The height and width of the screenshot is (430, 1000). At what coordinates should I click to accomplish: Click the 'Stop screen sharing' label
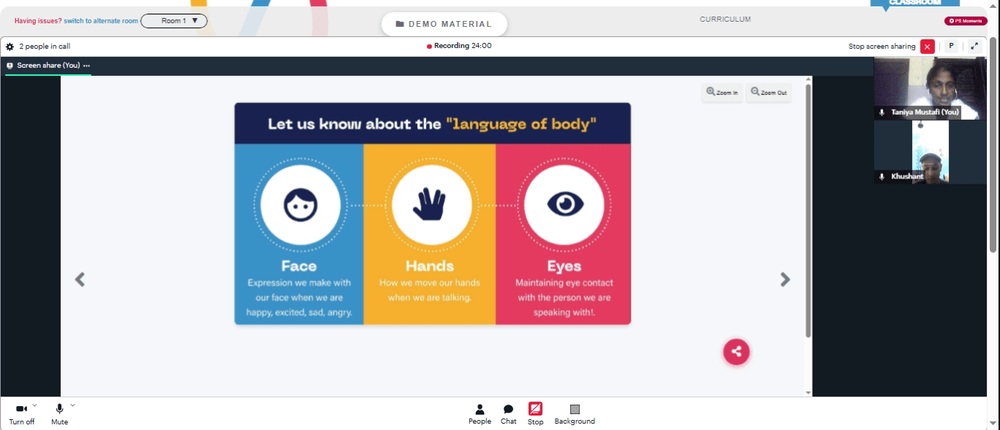[881, 47]
